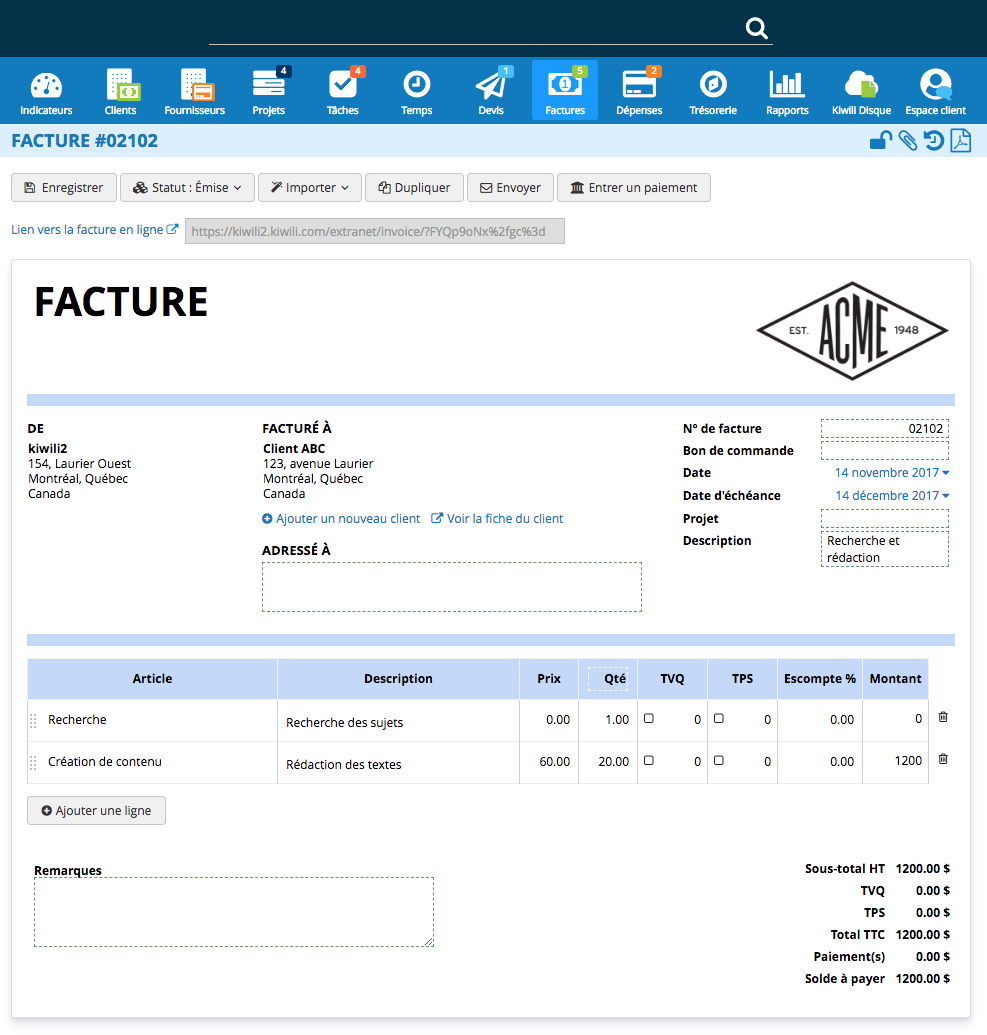
Task: Switch to the Trésorerie section
Action: [713, 91]
